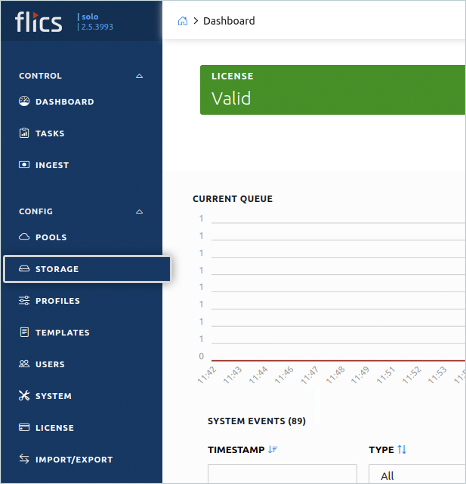Click the License card icon
The width and height of the screenshot is (466, 484).
[24, 427]
